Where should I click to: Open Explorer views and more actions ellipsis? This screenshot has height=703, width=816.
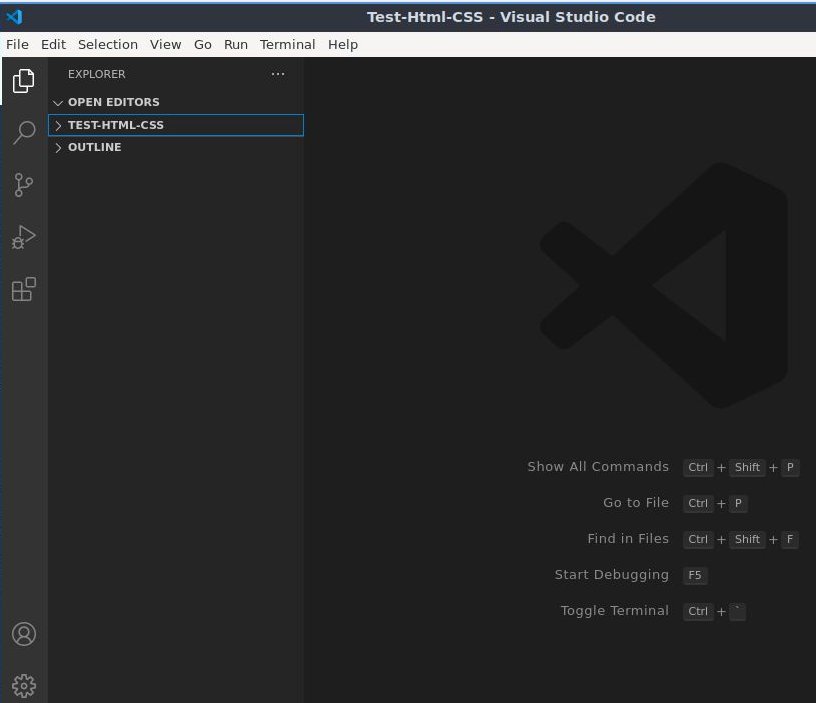[x=278, y=74]
